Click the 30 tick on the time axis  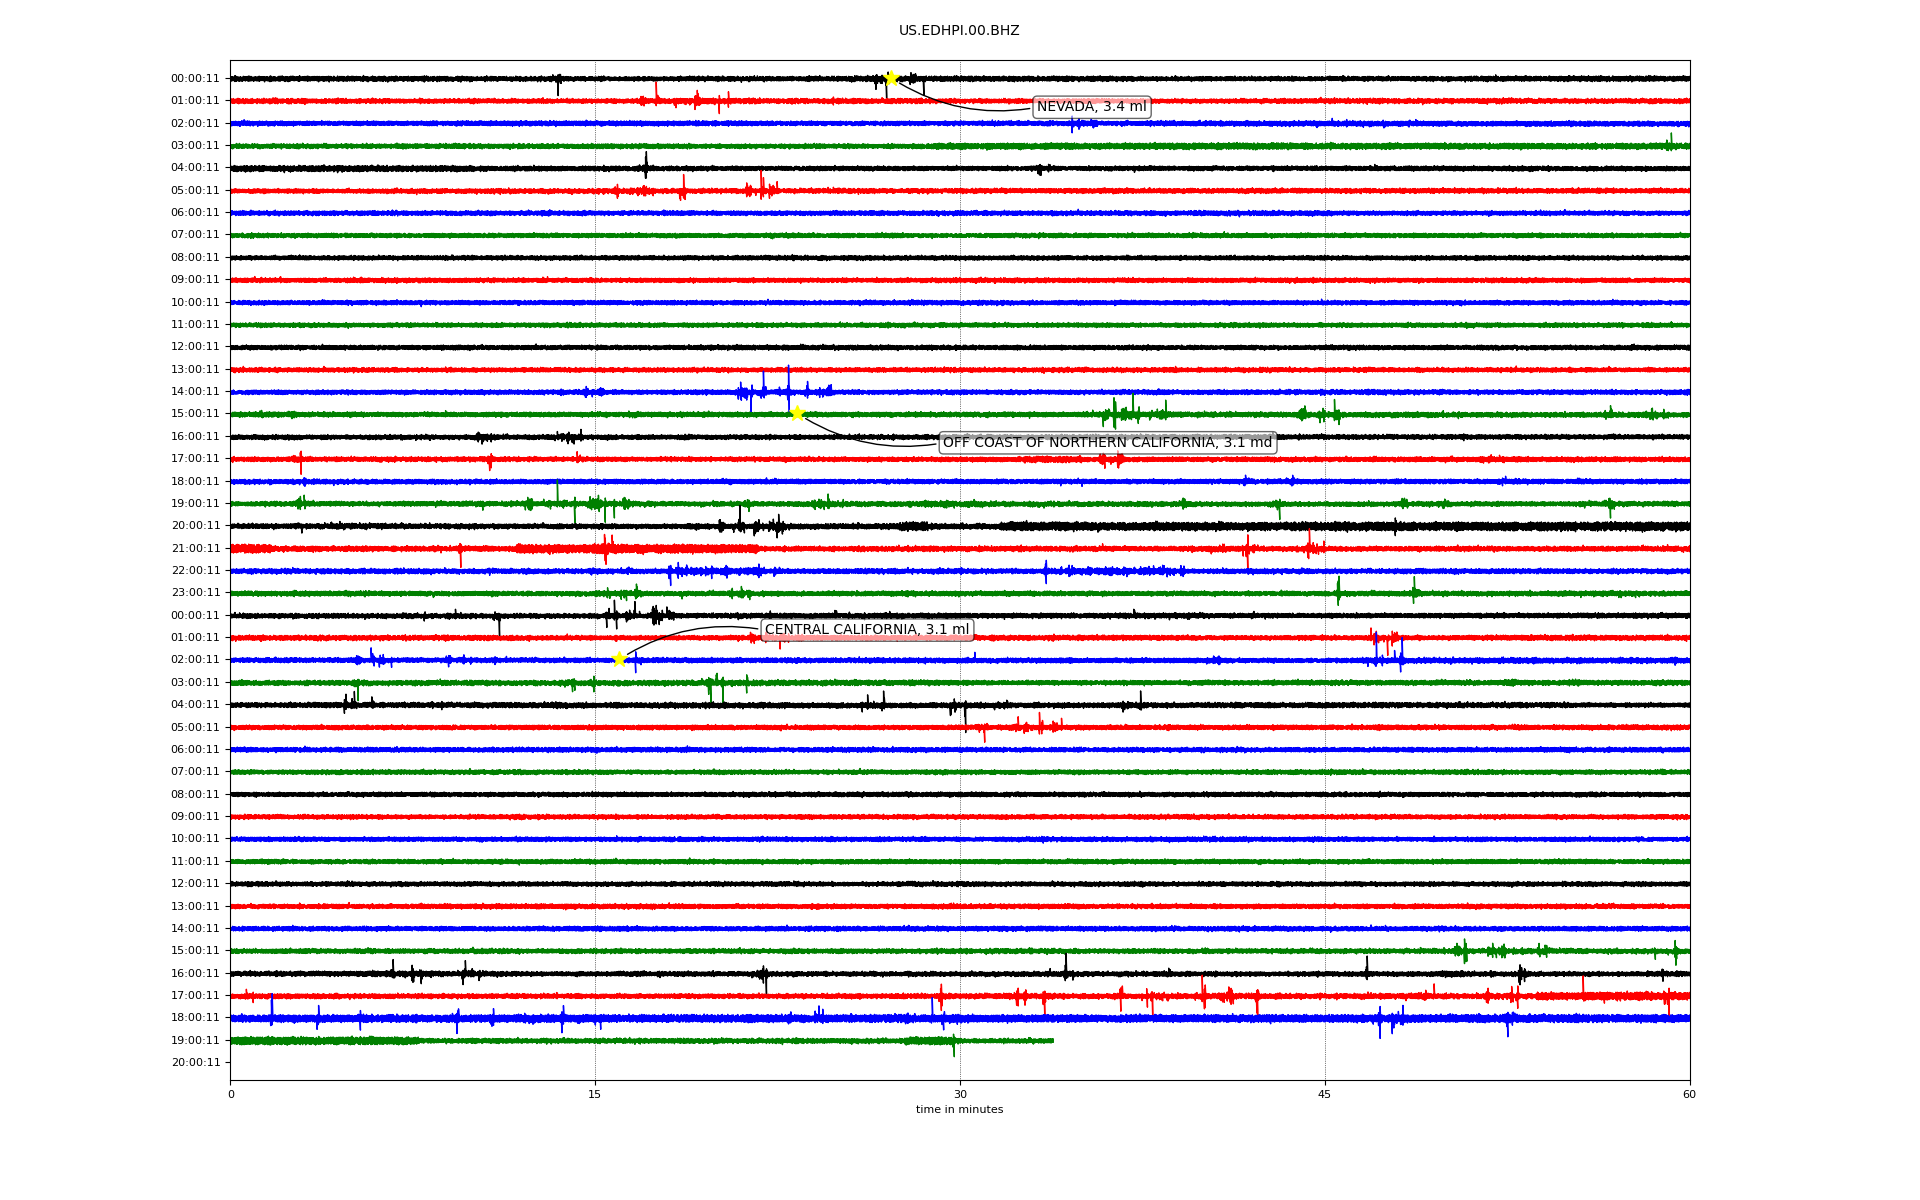point(960,1094)
